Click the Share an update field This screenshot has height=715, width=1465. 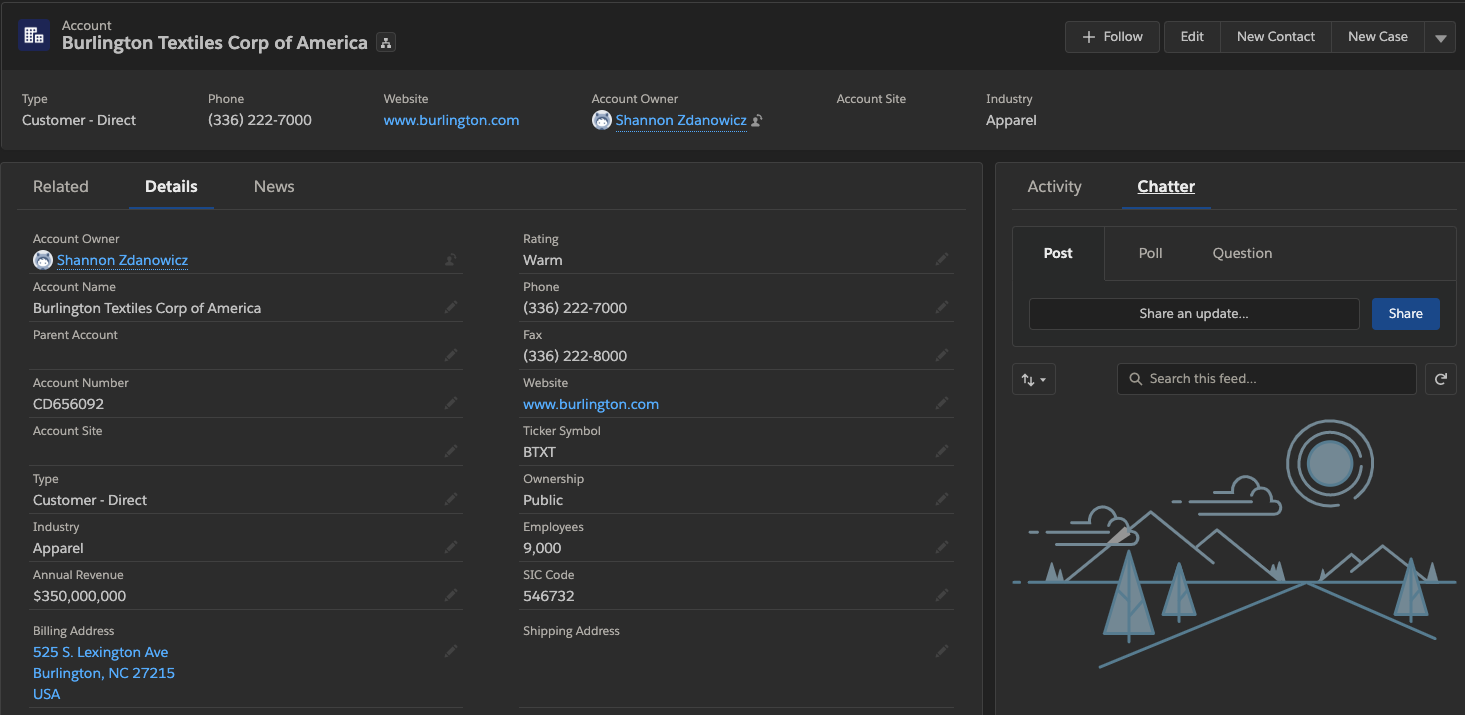point(1194,314)
